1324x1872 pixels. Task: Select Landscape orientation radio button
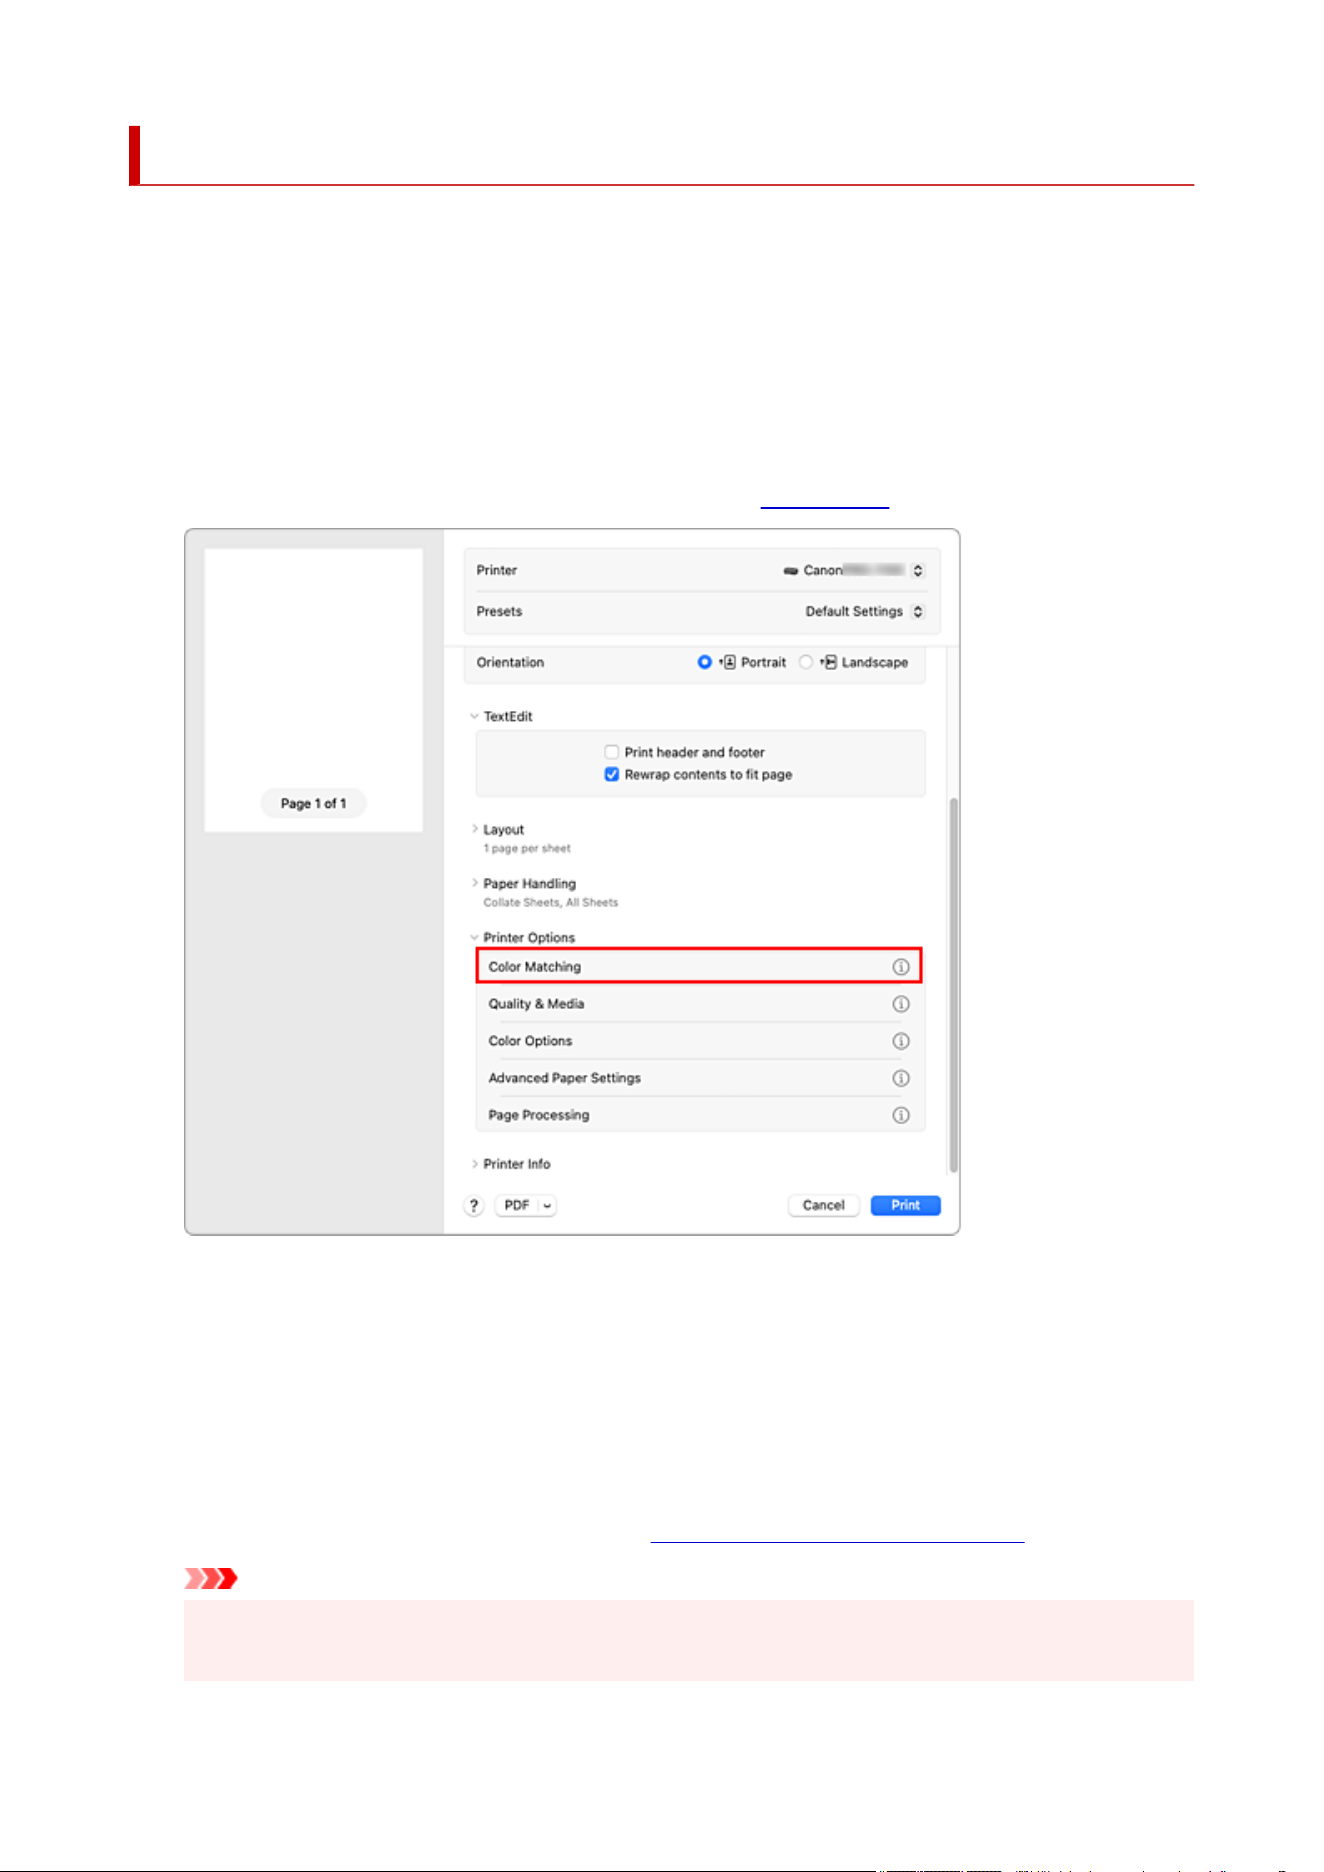click(x=805, y=662)
